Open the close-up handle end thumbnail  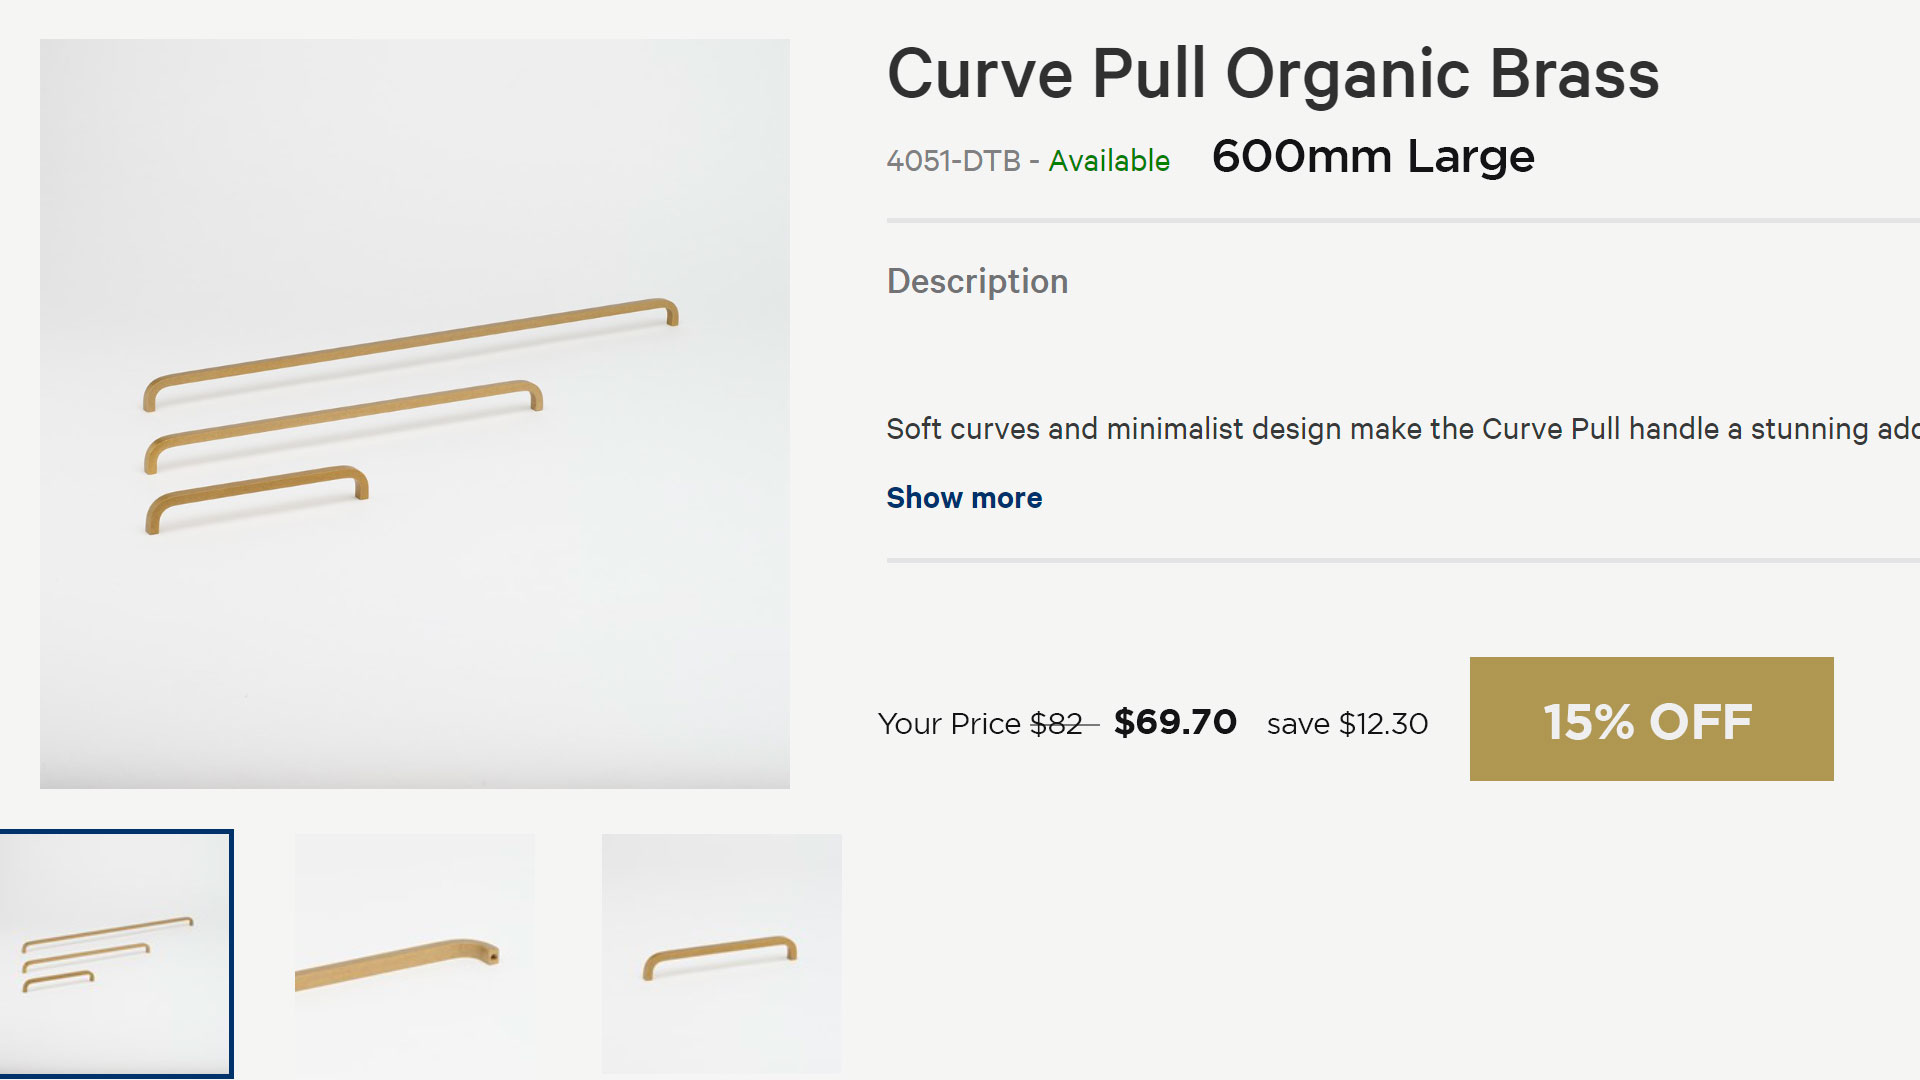point(414,953)
